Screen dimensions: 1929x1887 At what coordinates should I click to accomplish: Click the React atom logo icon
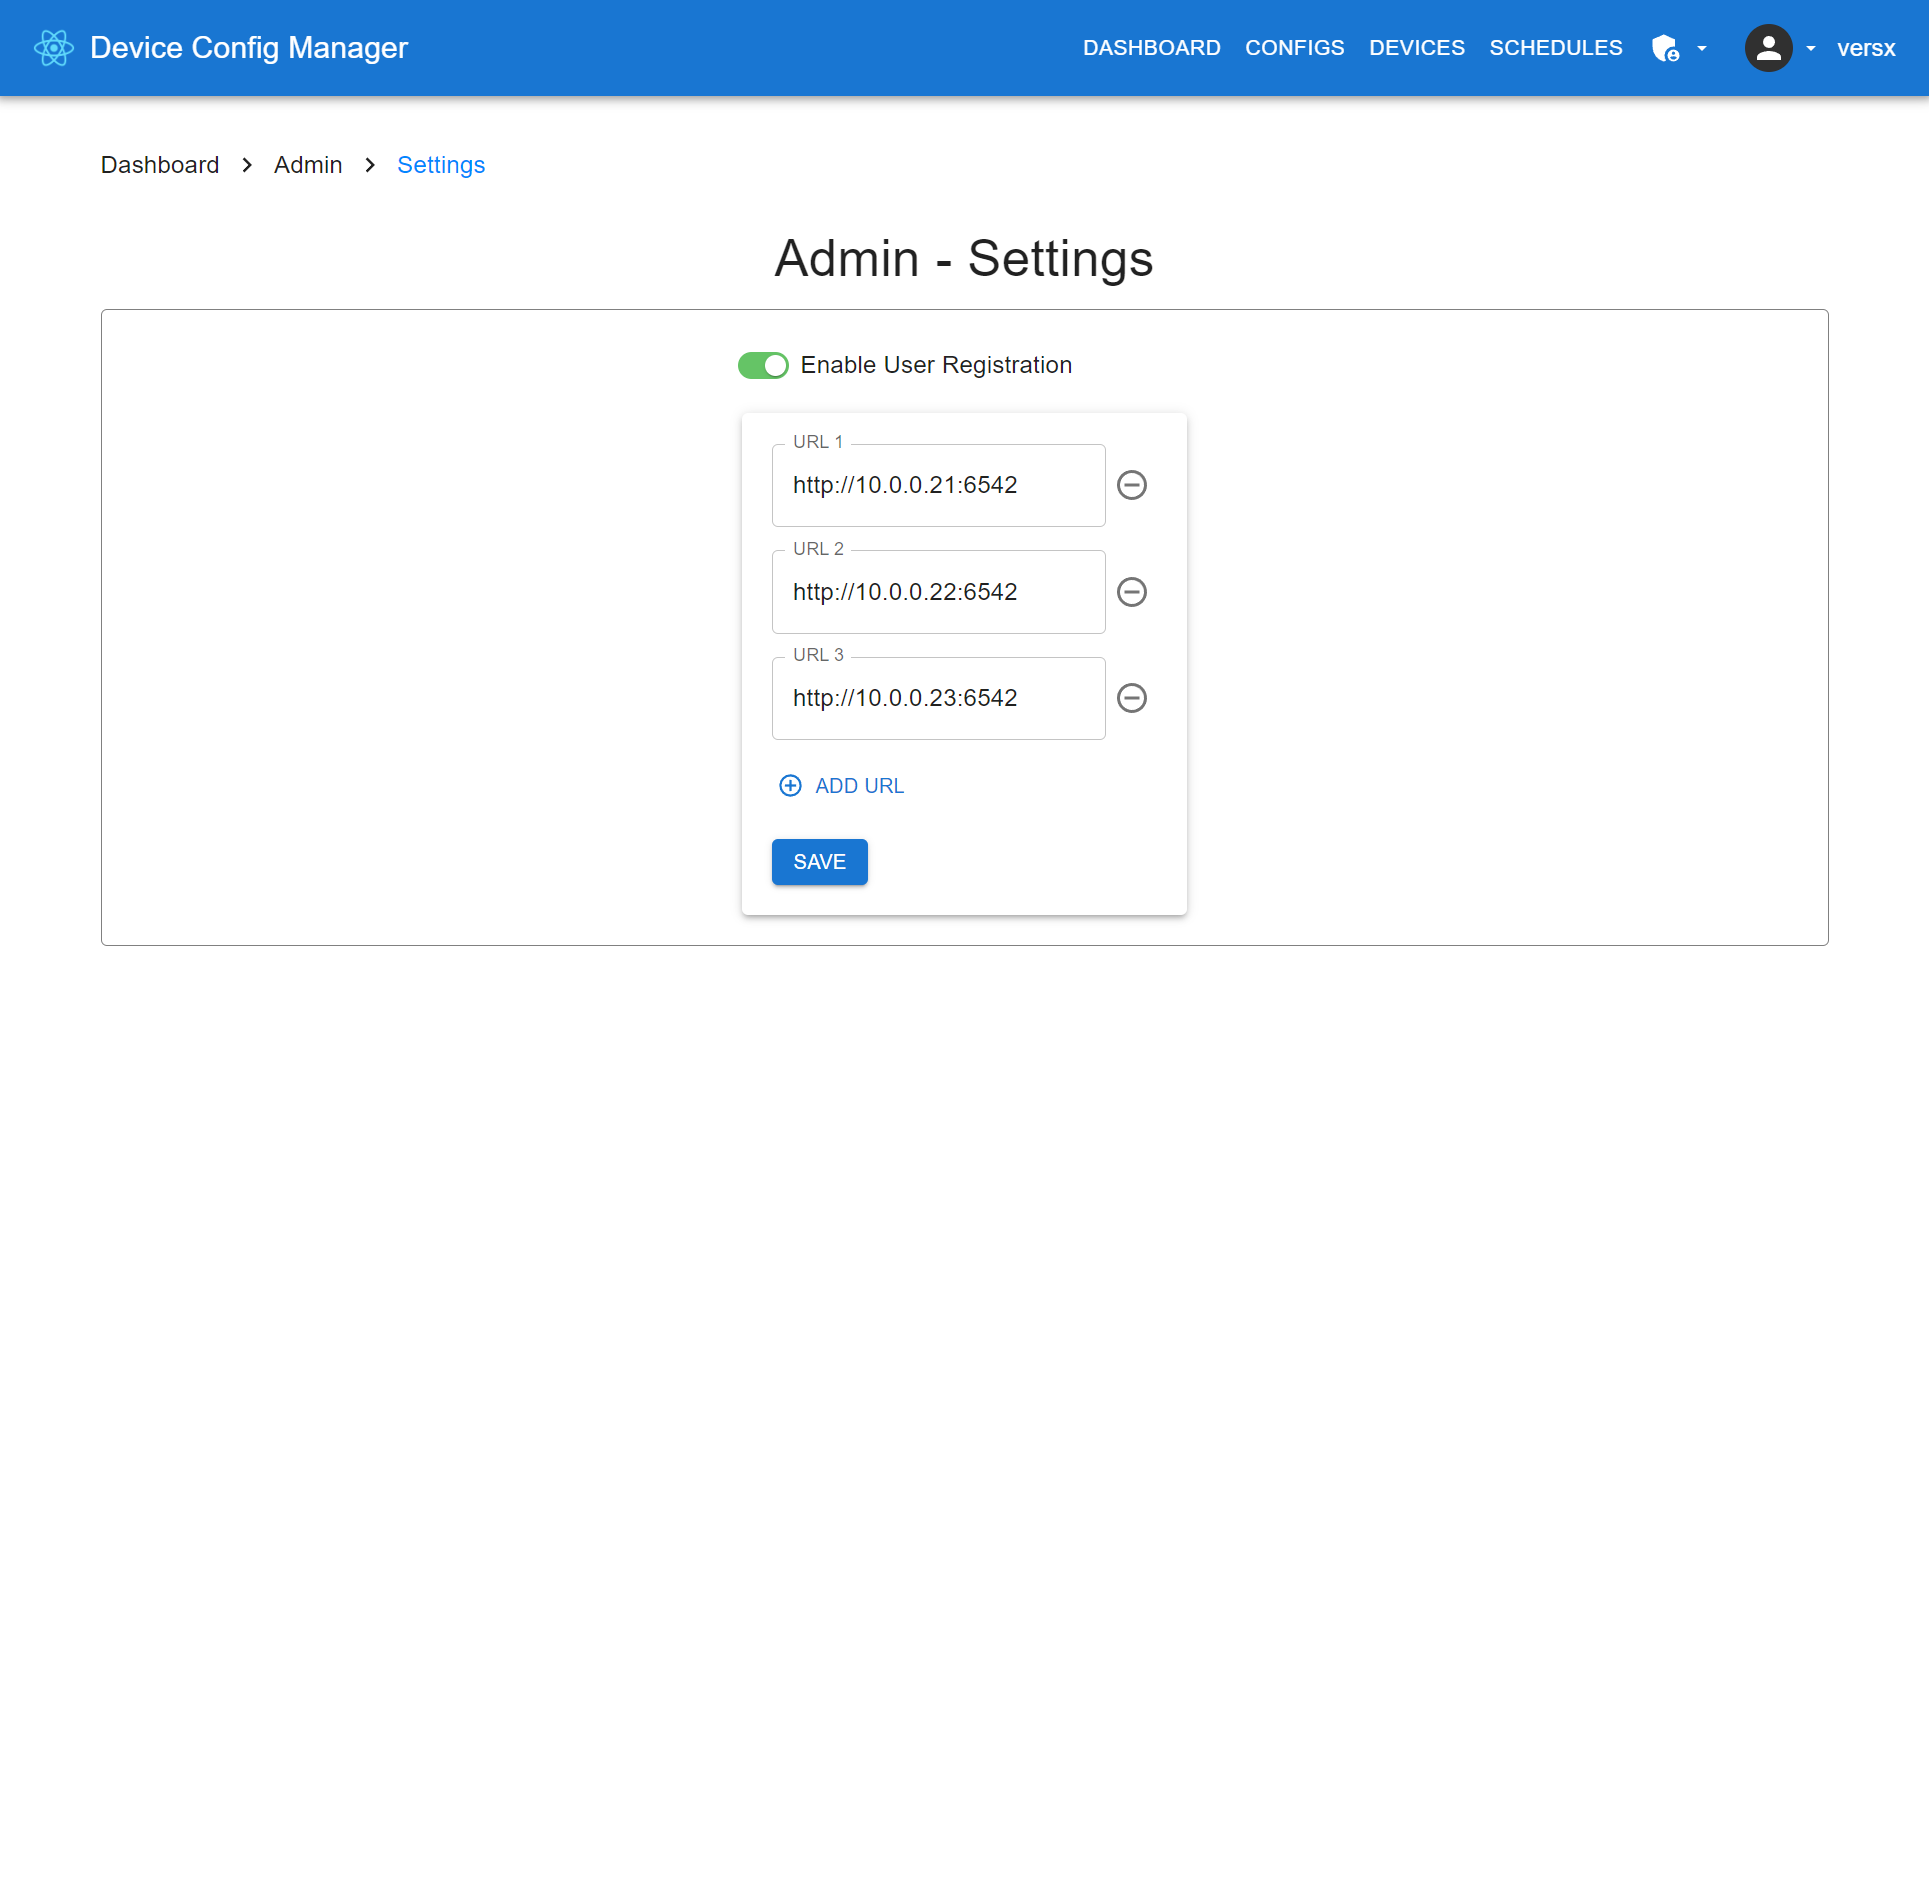pyautogui.click(x=54, y=48)
